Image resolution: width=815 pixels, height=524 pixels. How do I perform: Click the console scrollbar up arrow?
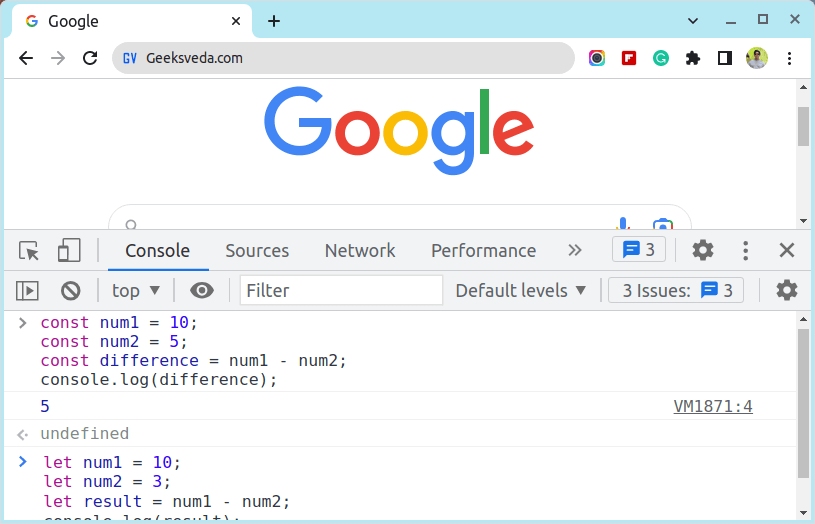point(804,319)
